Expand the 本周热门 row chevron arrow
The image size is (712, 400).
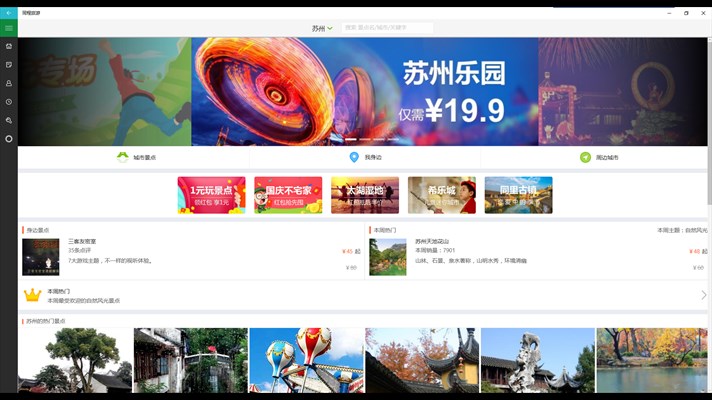703,295
